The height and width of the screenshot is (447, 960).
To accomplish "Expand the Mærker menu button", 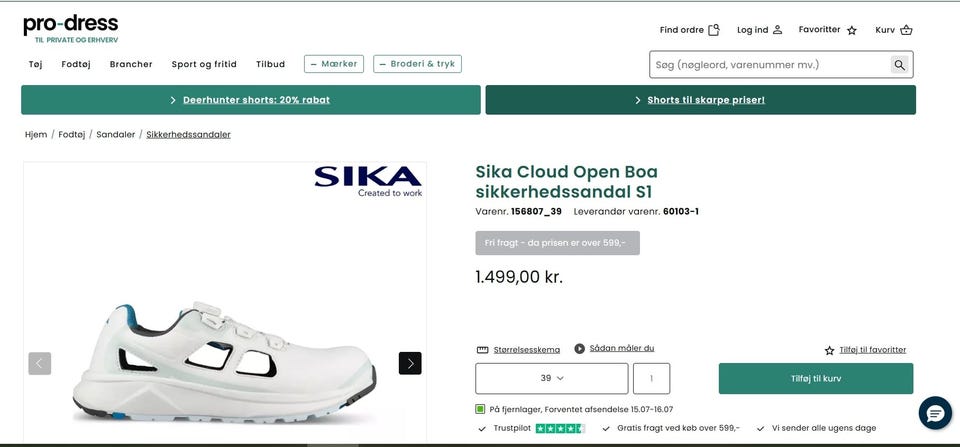I will tap(334, 64).
